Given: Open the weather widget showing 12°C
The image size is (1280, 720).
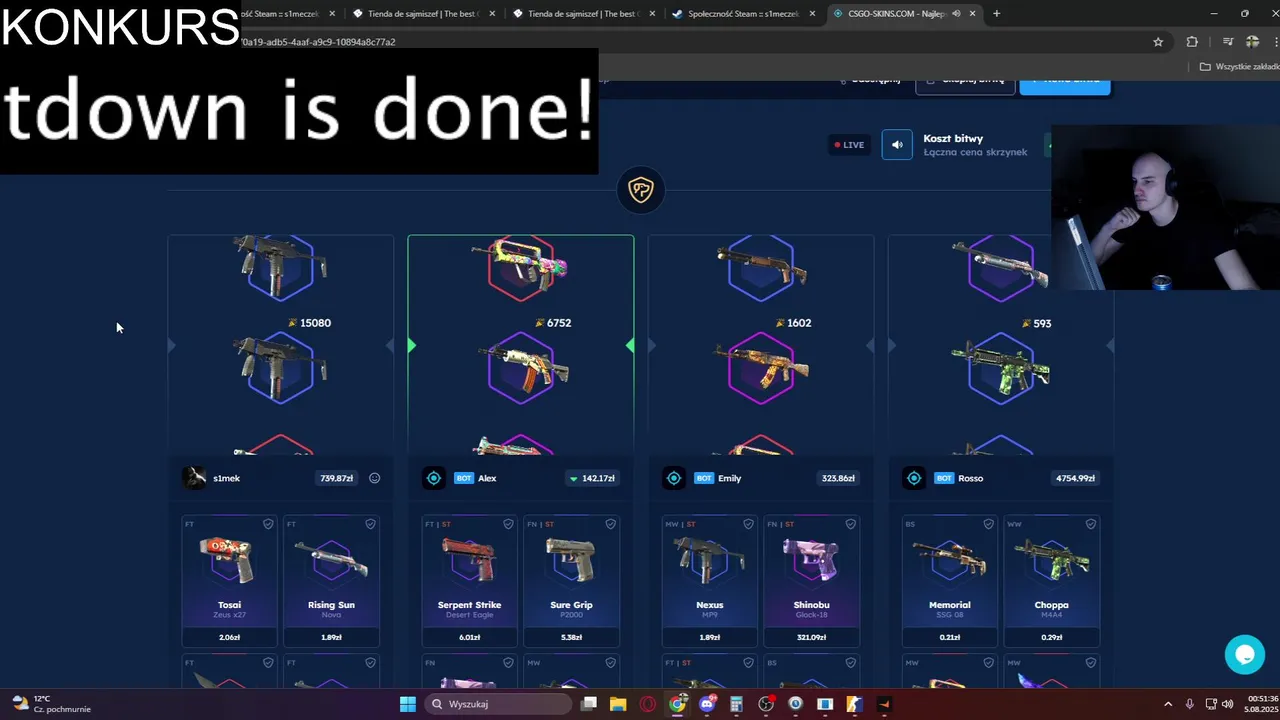Looking at the screenshot, I should (52, 704).
